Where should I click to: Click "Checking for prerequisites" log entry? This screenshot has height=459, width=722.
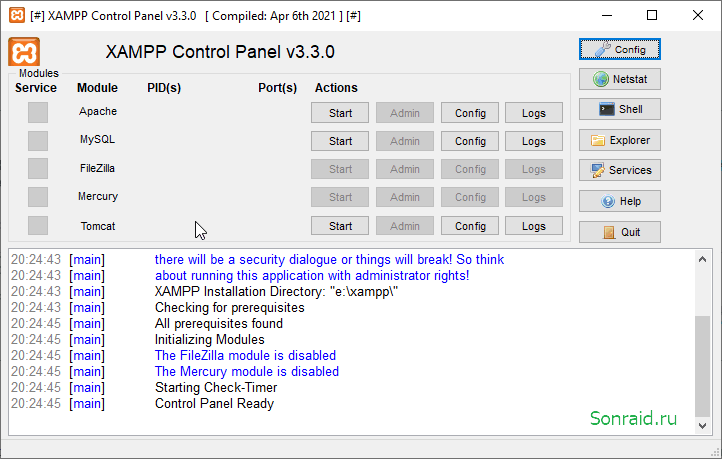point(229,308)
